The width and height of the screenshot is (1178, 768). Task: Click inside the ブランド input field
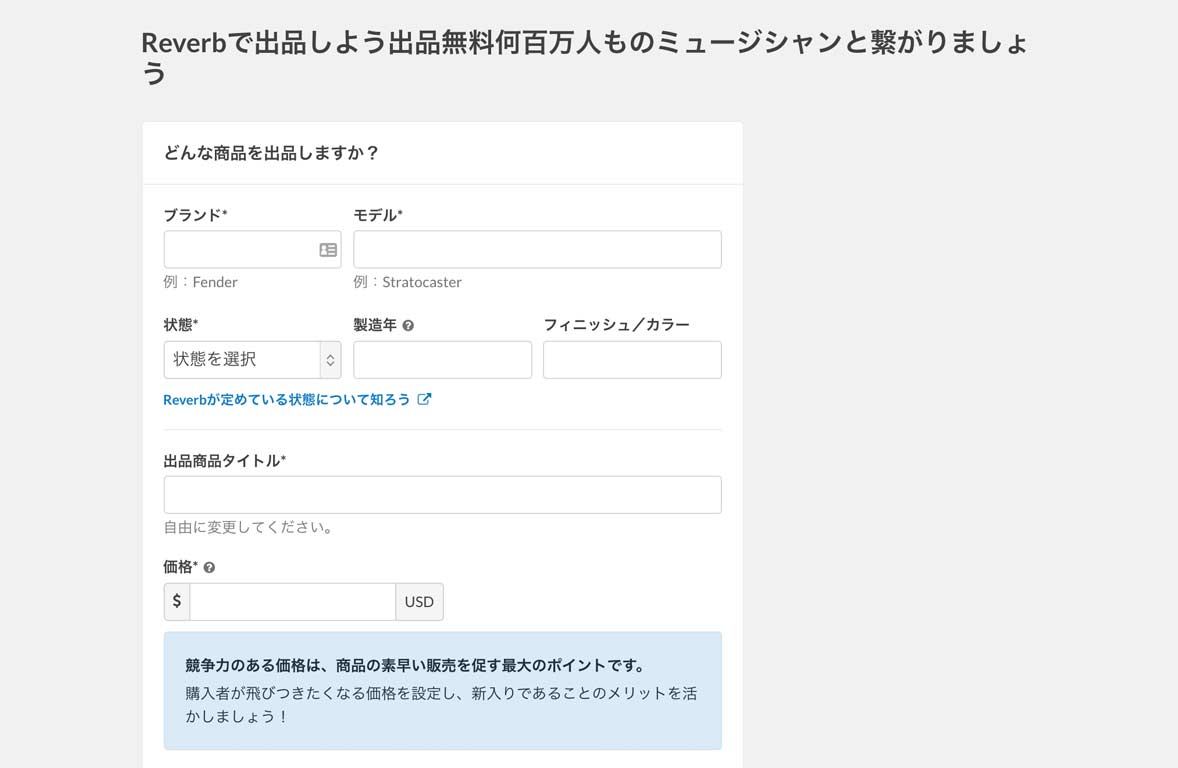click(240, 249)
